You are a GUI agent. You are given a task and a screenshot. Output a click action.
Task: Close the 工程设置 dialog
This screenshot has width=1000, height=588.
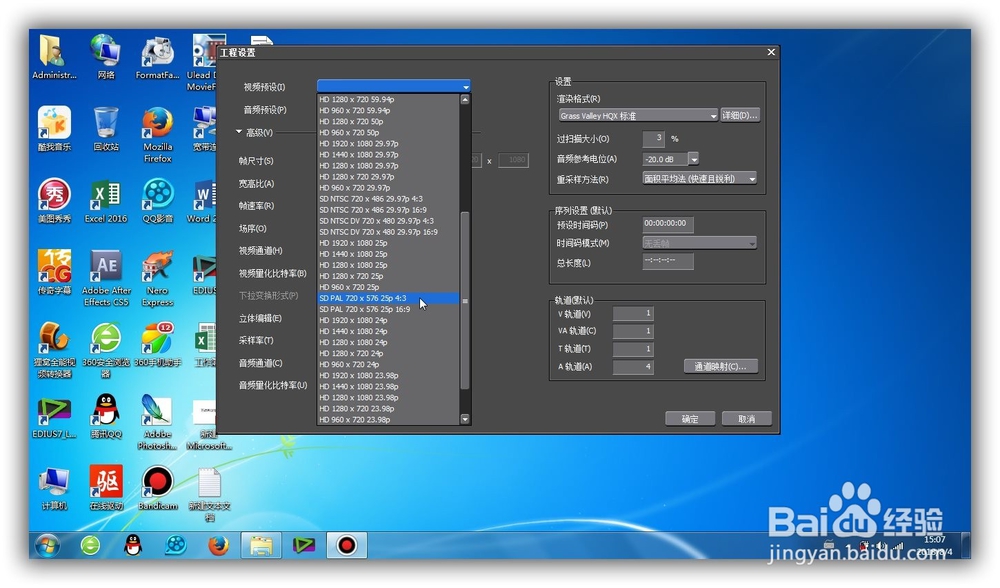[x=771, y=52]
